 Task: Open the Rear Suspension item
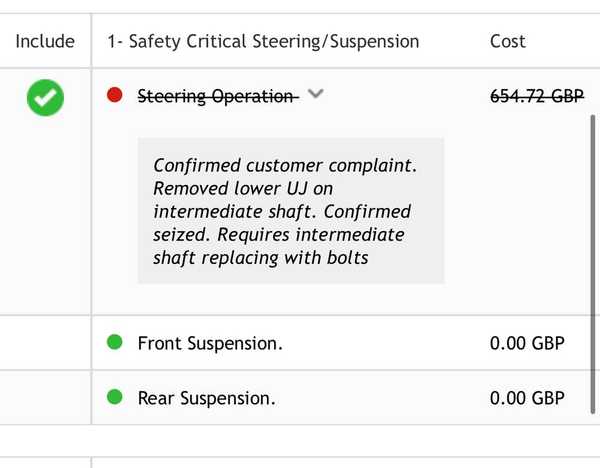[206, 398]
